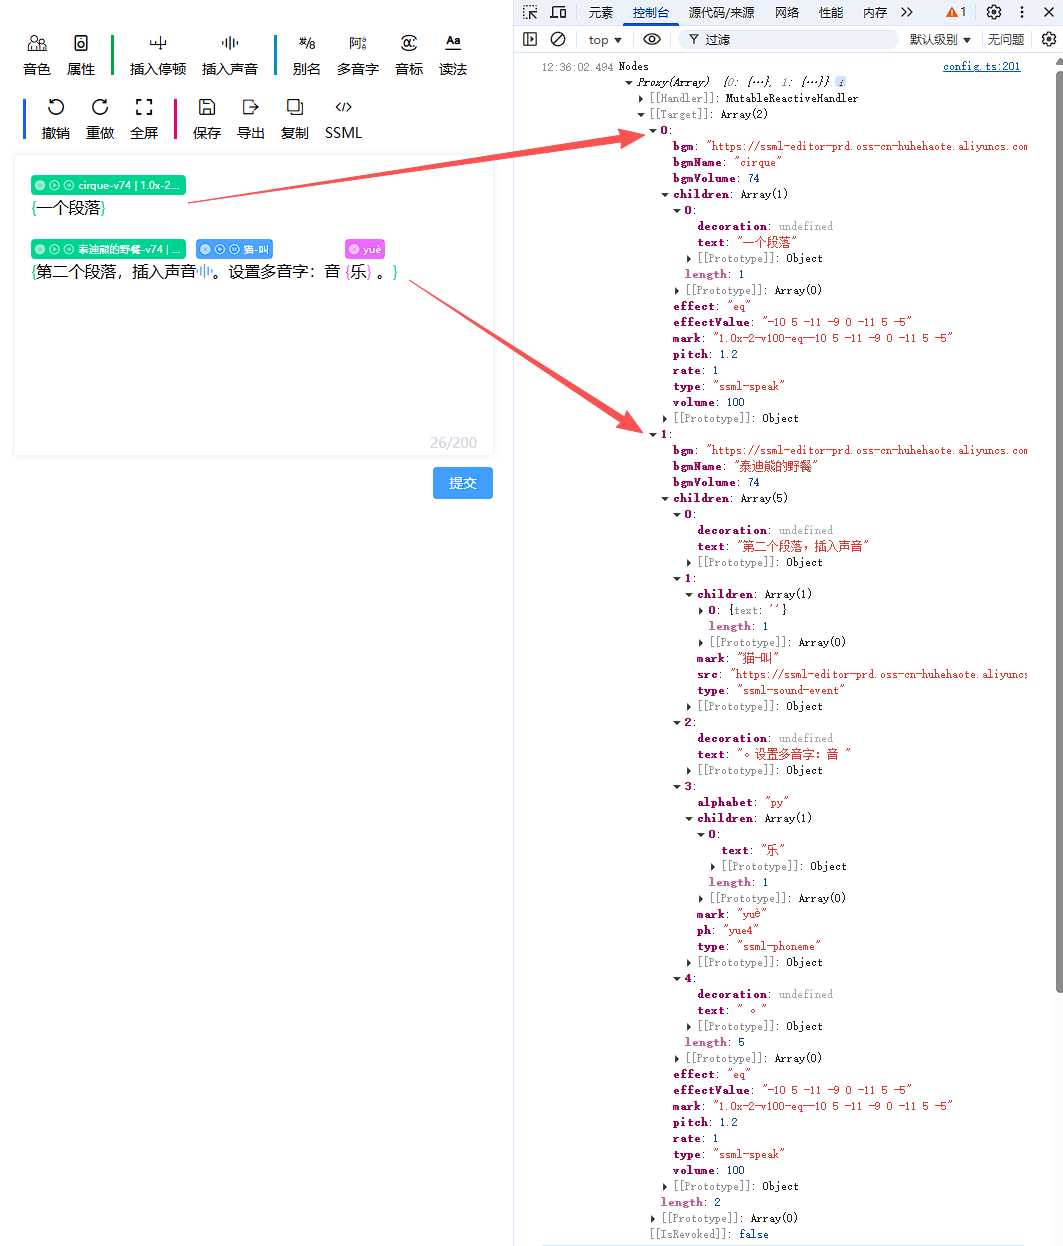Click the 音色 voice icon
This screenshot has width=1063, height=1246.
(x=37, y=44)
